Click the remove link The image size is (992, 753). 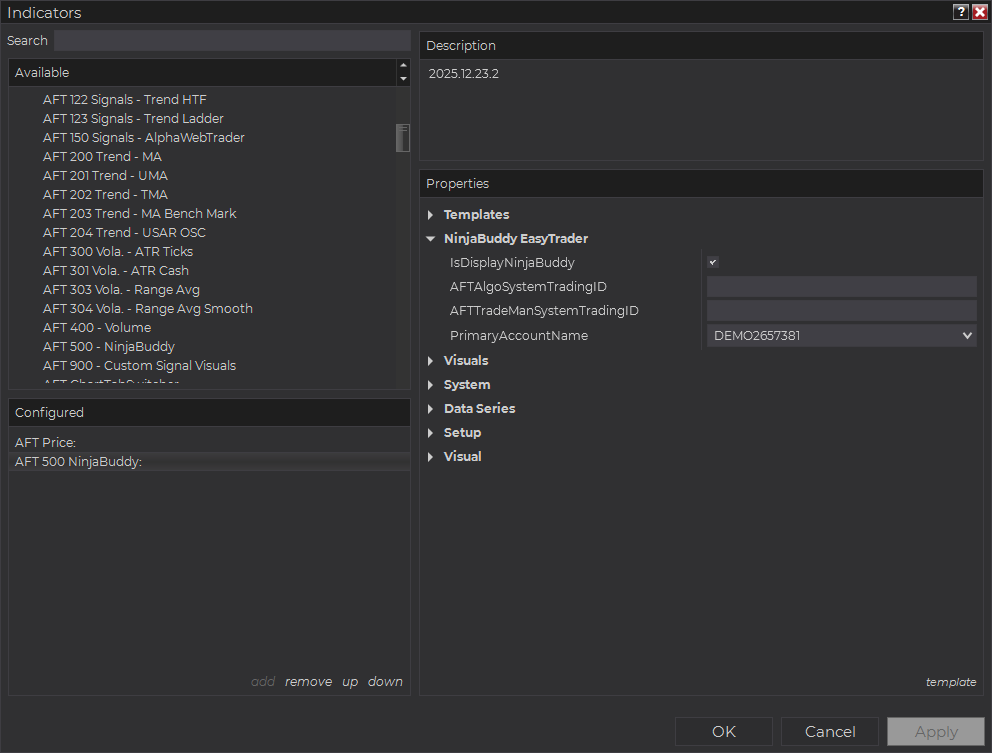point(308,681)
